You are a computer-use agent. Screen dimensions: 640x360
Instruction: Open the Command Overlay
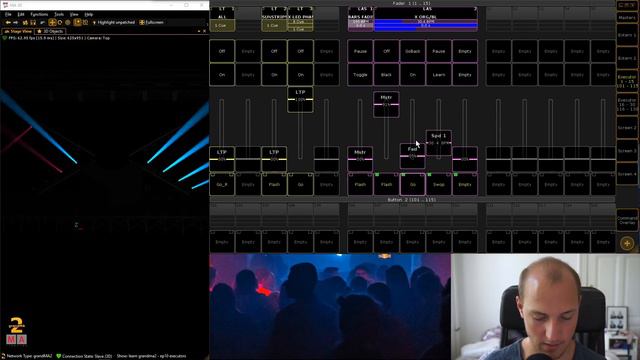pyautogui.click(x=627, y=220)
